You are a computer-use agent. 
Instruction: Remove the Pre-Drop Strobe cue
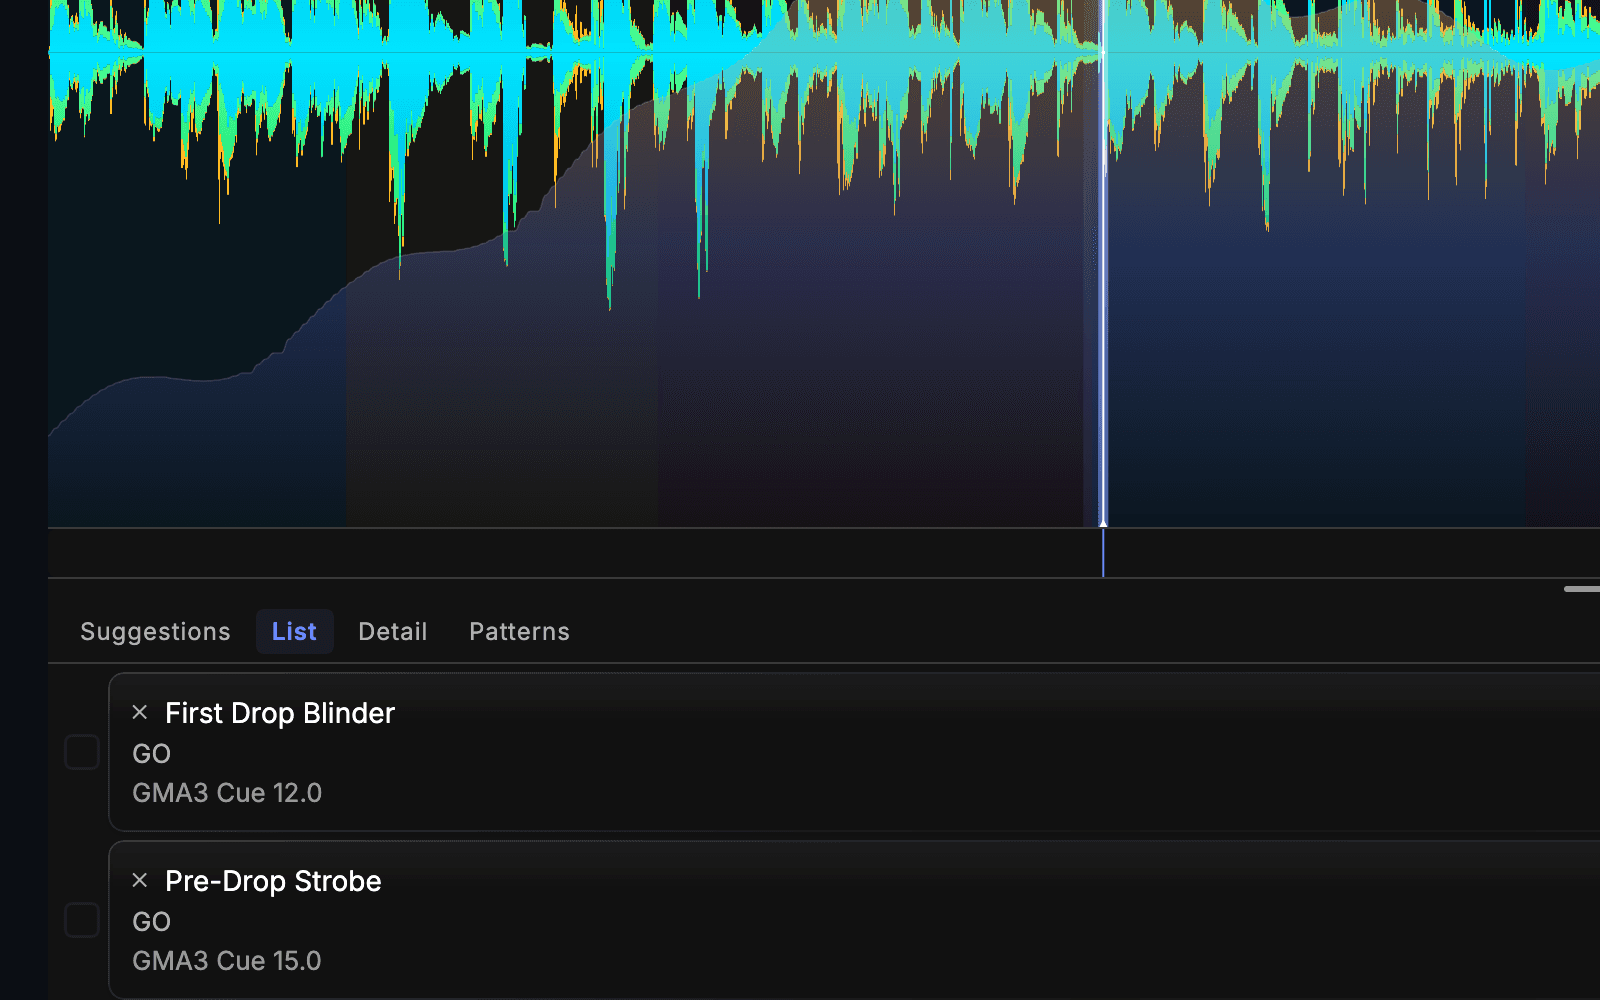click(140, 880)
